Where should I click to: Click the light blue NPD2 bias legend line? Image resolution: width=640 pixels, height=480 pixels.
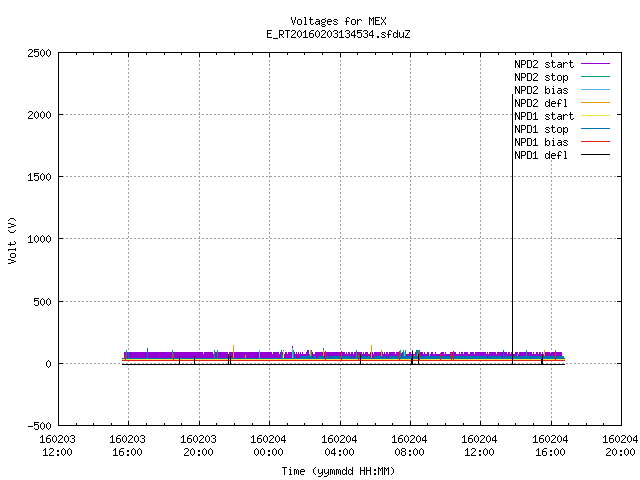coord(595,90)
